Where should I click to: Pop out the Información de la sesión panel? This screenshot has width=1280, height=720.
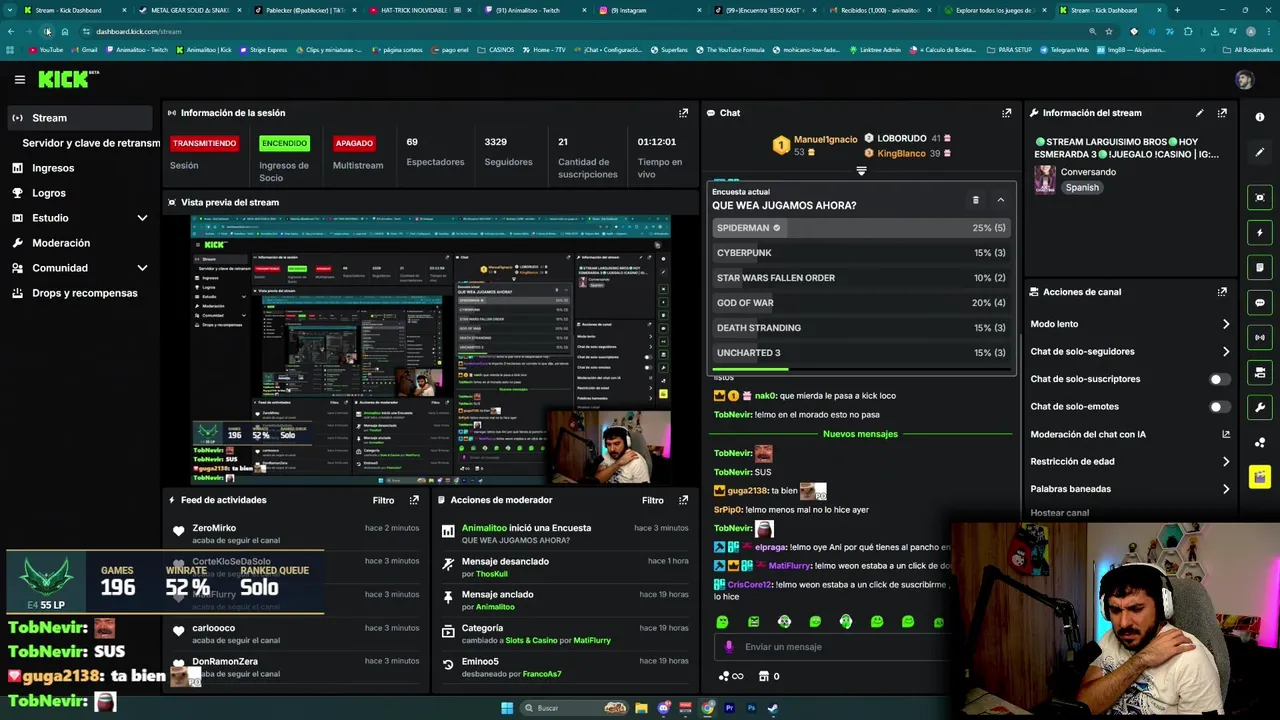coord(683,113)
